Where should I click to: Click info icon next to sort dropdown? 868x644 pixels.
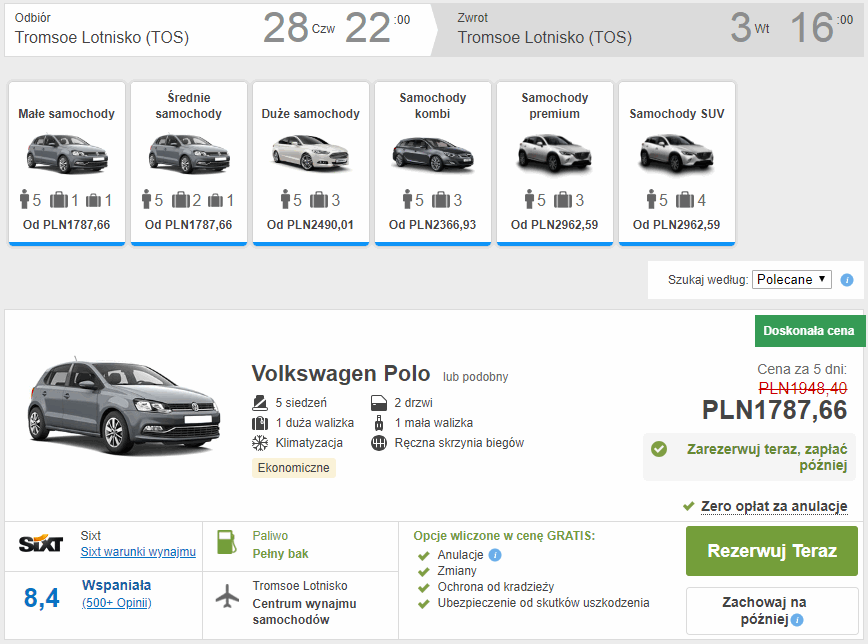click(x=847, y=280)
